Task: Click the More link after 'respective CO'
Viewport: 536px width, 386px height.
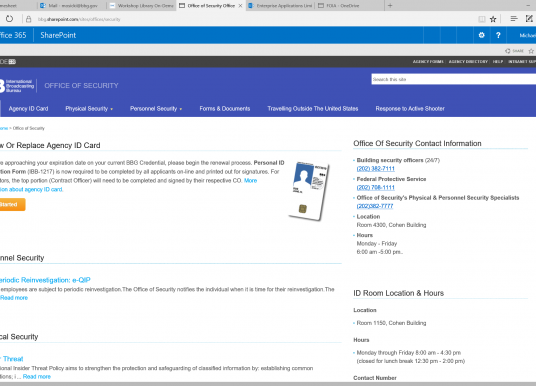Action: click(x=251, y=181)
